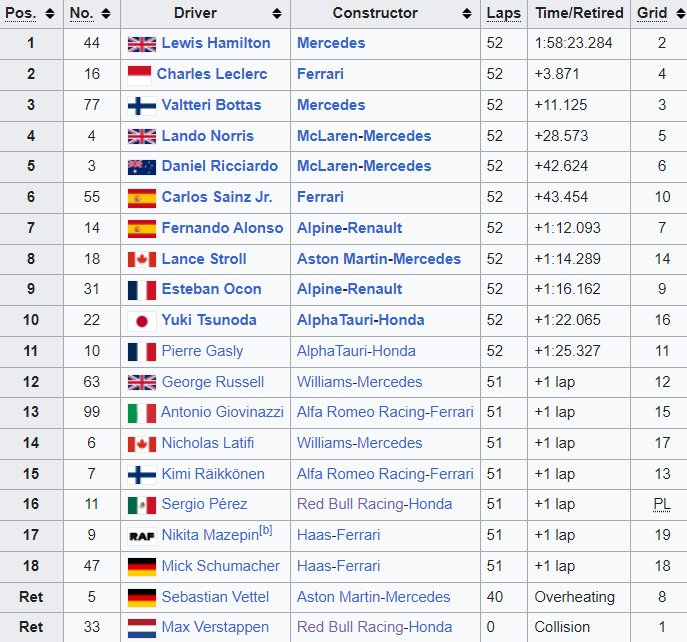Click PL grid abbreviation in Pérez's row
Image resolution: width=687 pixels, height=642 pixels.
click(x=662, y=504)
